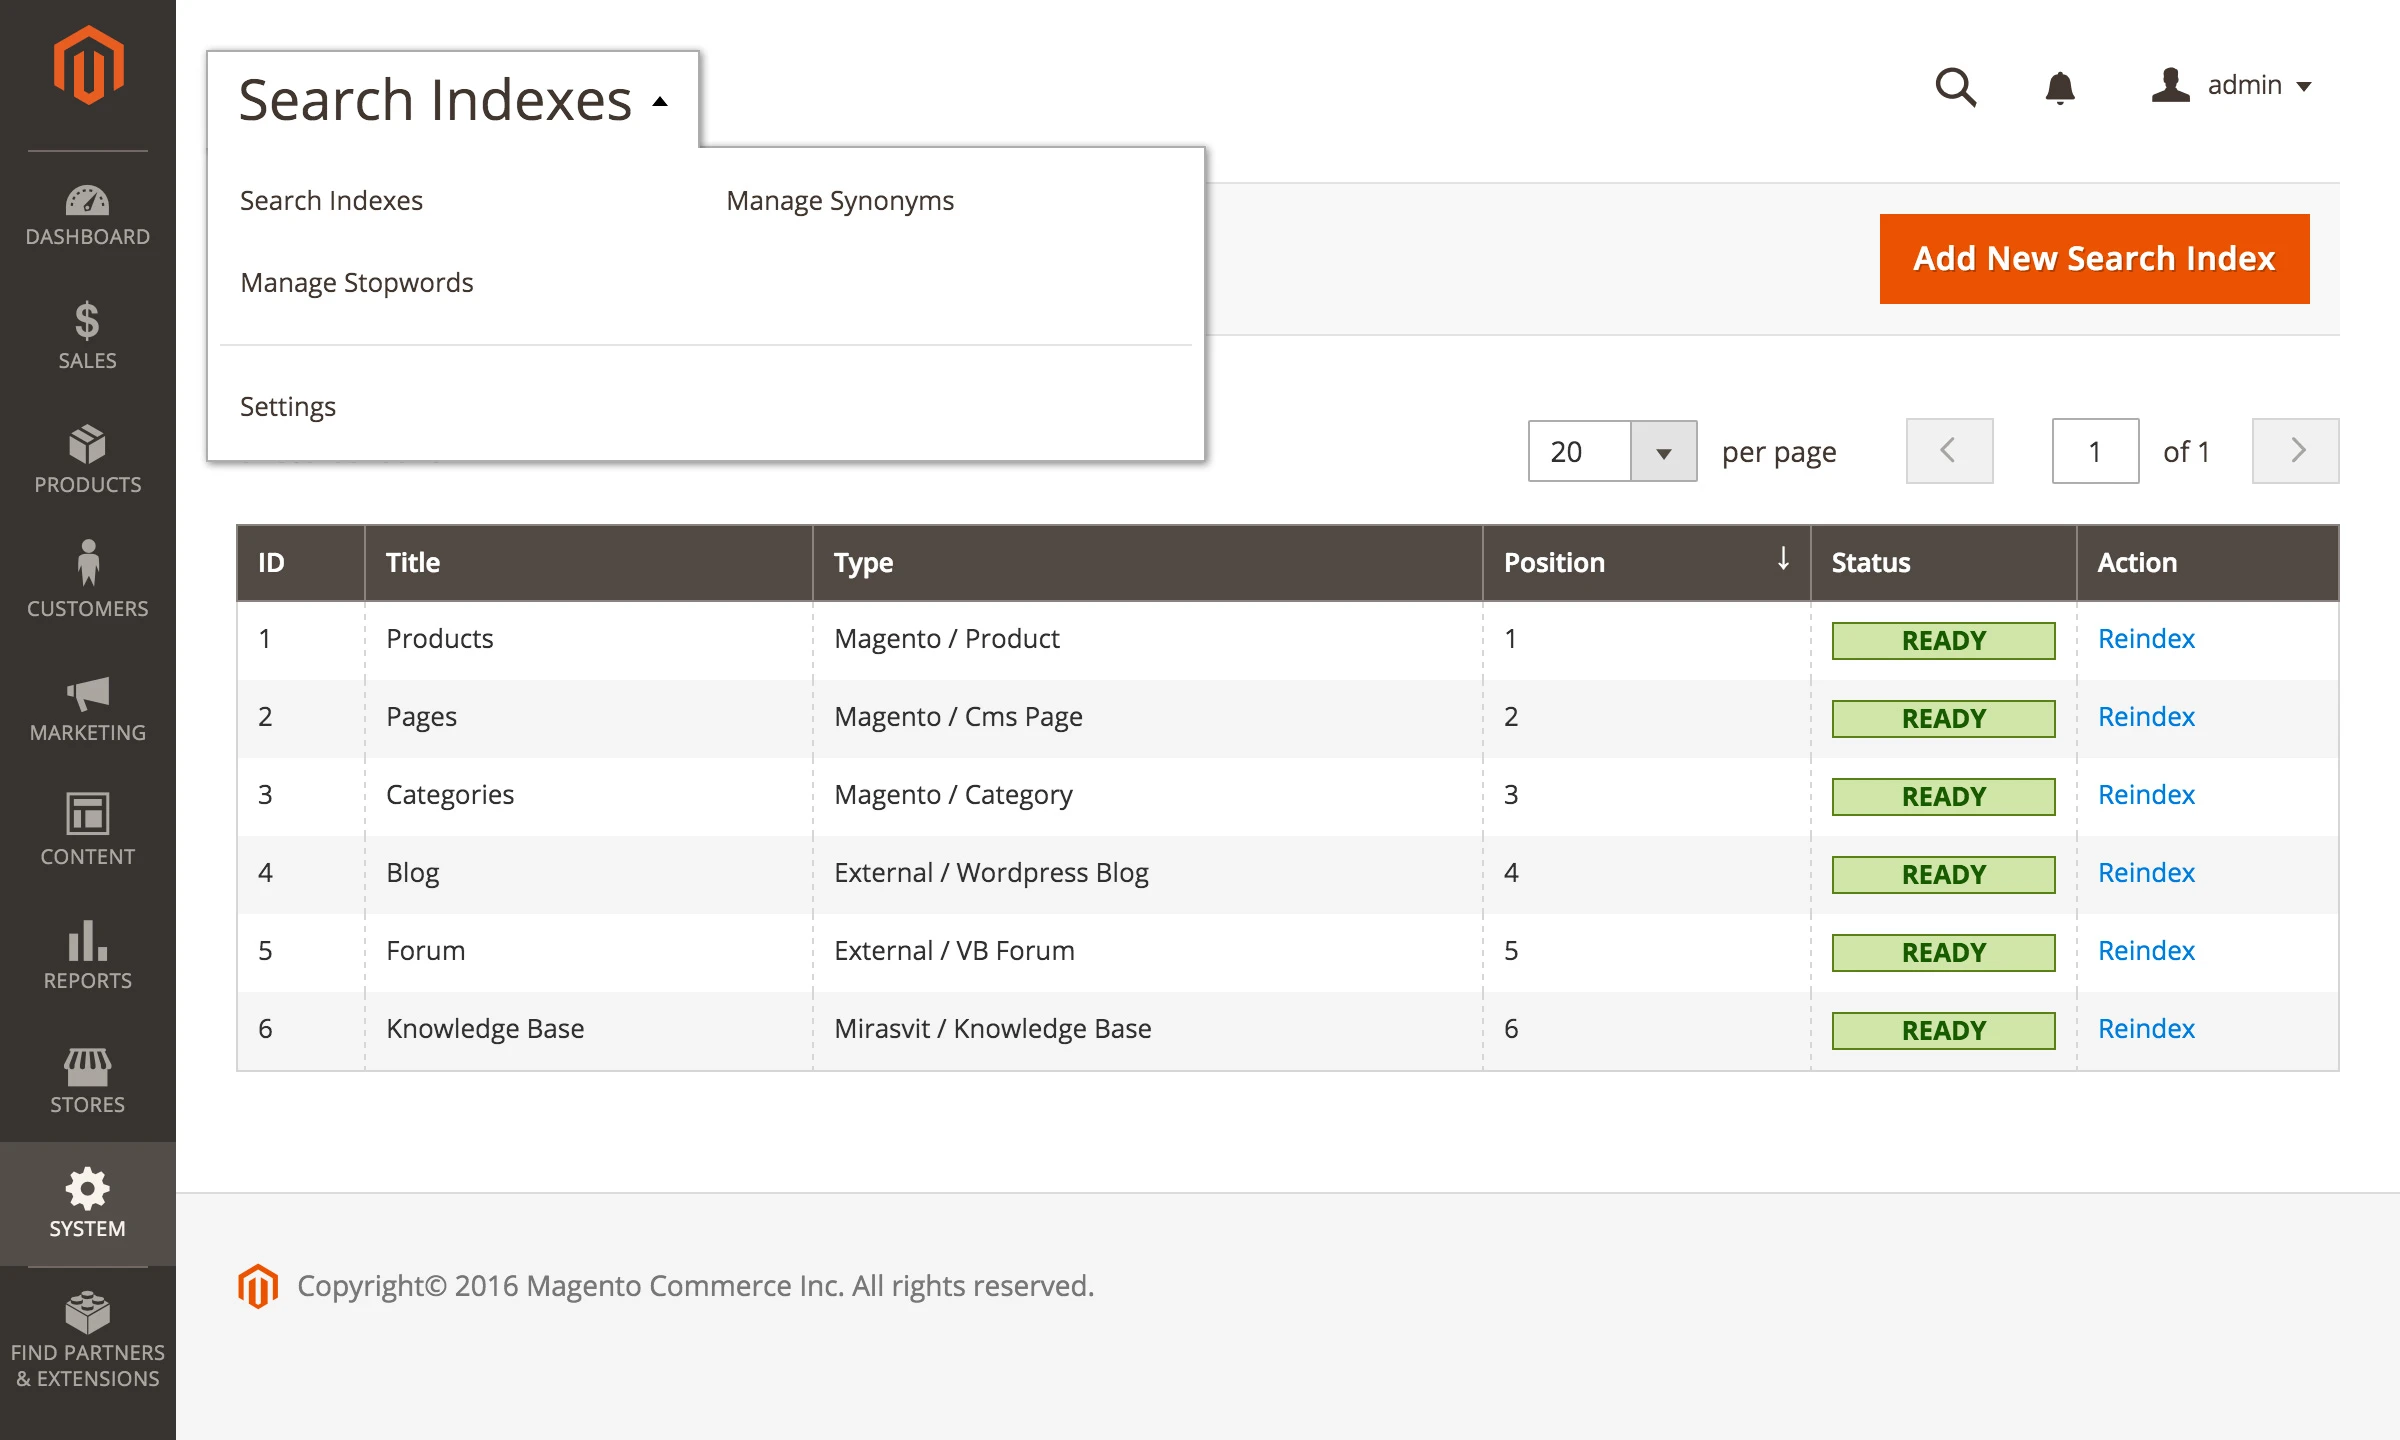This screenshot has width=2400, height=1440.
Task: Click Reindex link for Knowledge Base
Action: click(x=2146, y=1029)
